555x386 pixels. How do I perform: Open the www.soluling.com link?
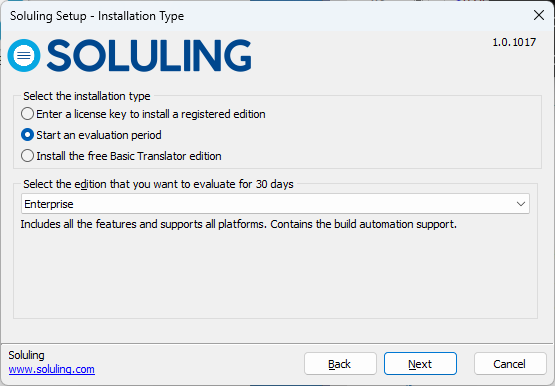(52, 369)
